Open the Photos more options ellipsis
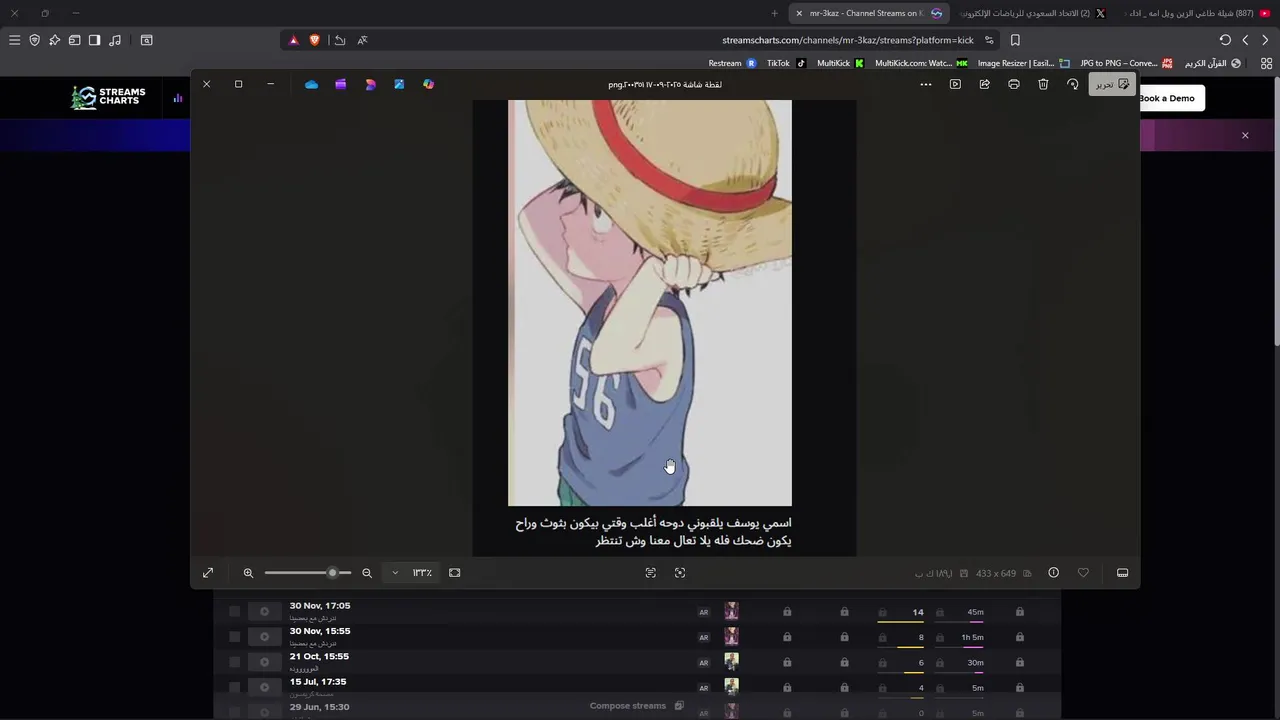 coord(926,84)
